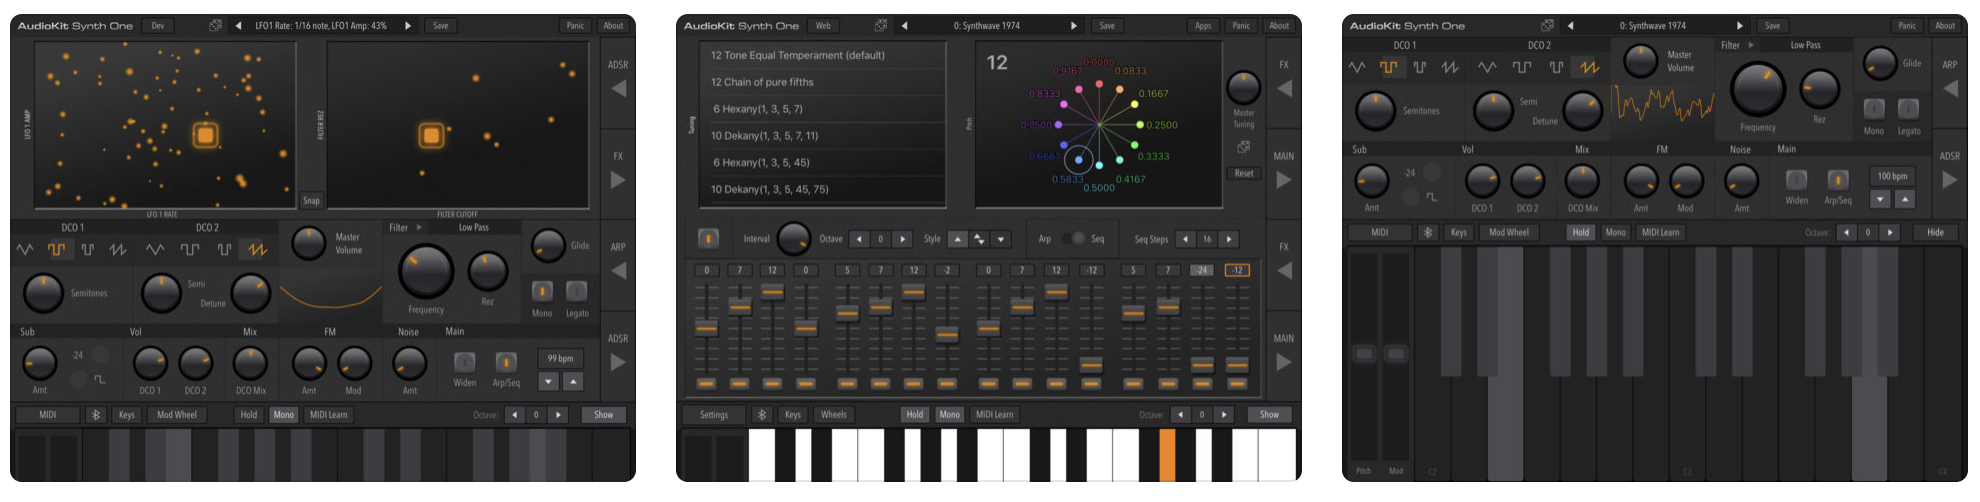Screen dimensions: 1980x502
Task: Toggle the Legato switch in right screenshot
Action: click(x=1908, y=108)
